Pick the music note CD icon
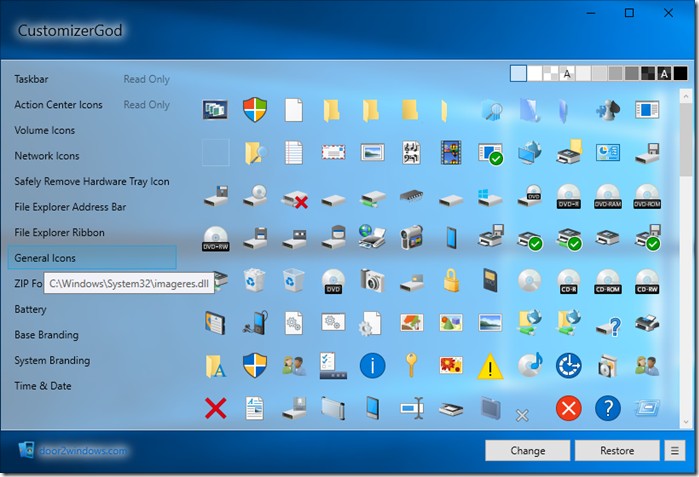 click(x=530, y=365)
